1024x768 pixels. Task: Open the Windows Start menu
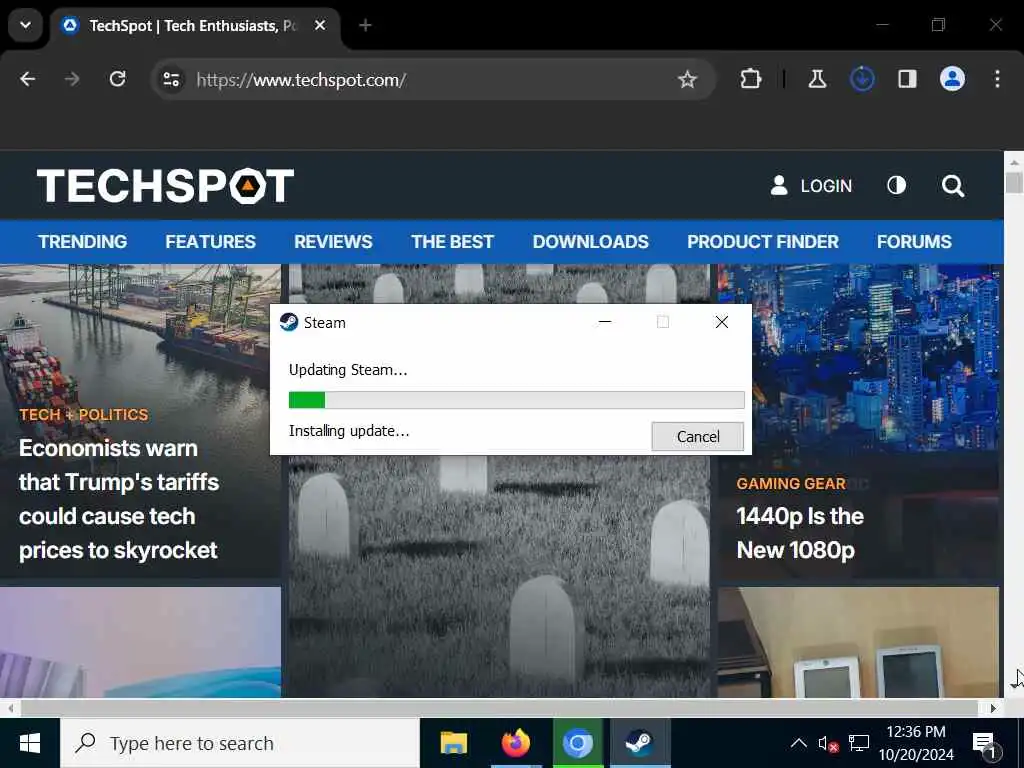29,743
